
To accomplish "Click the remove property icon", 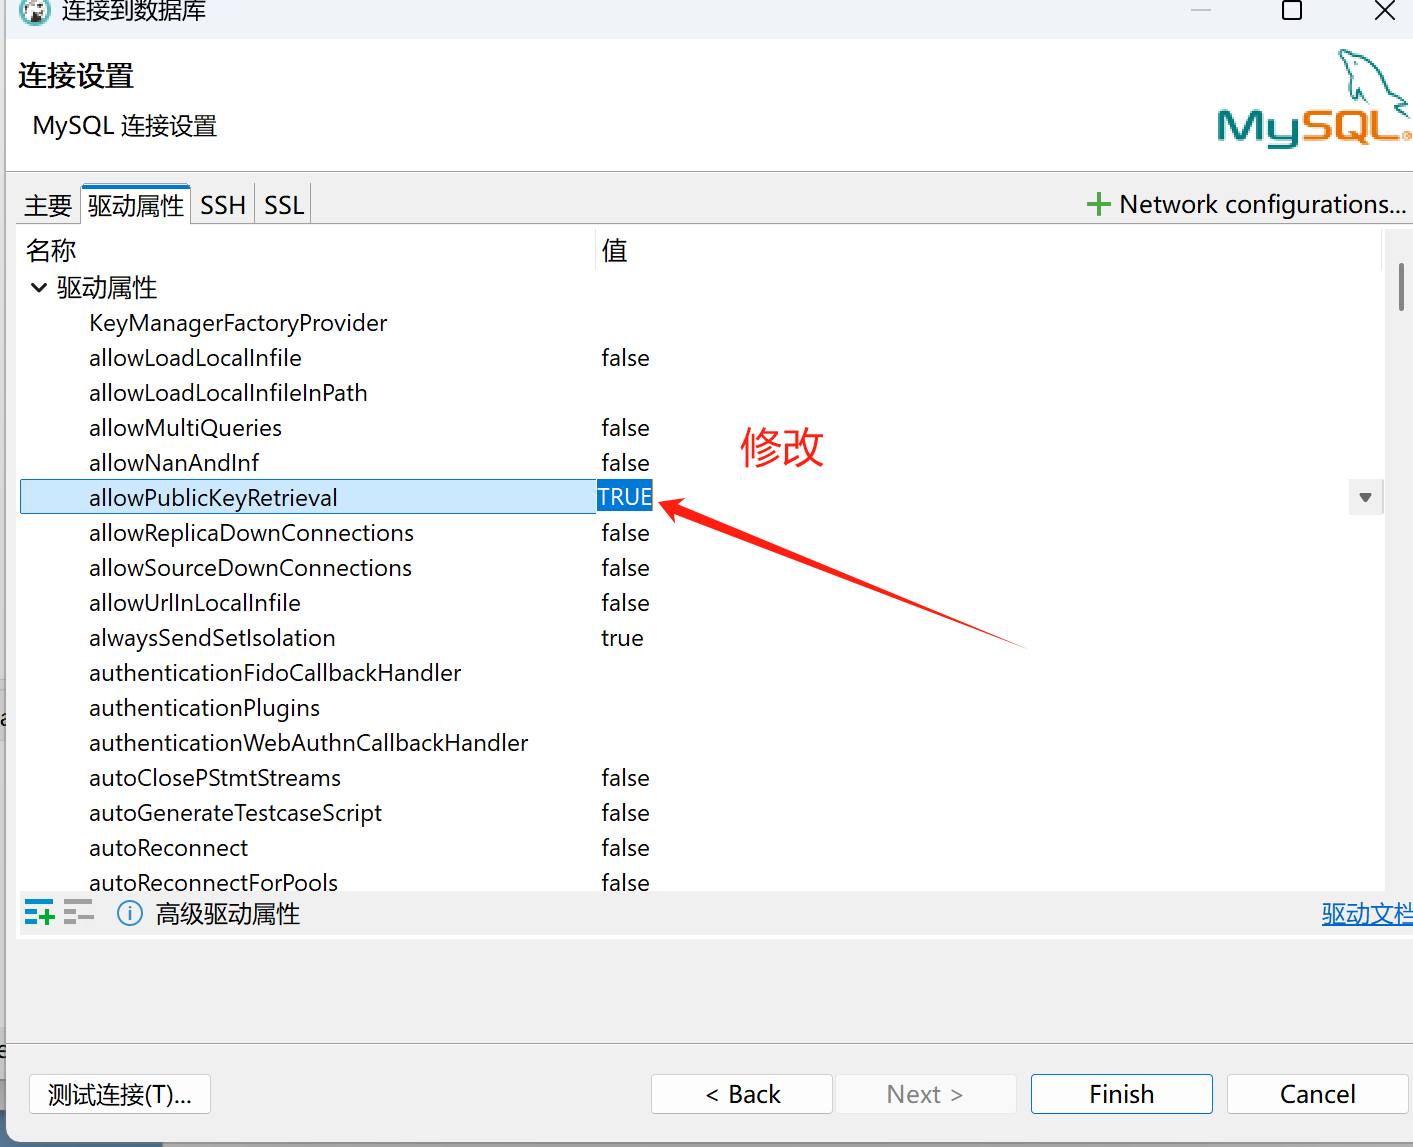I will tap(78, 912).
